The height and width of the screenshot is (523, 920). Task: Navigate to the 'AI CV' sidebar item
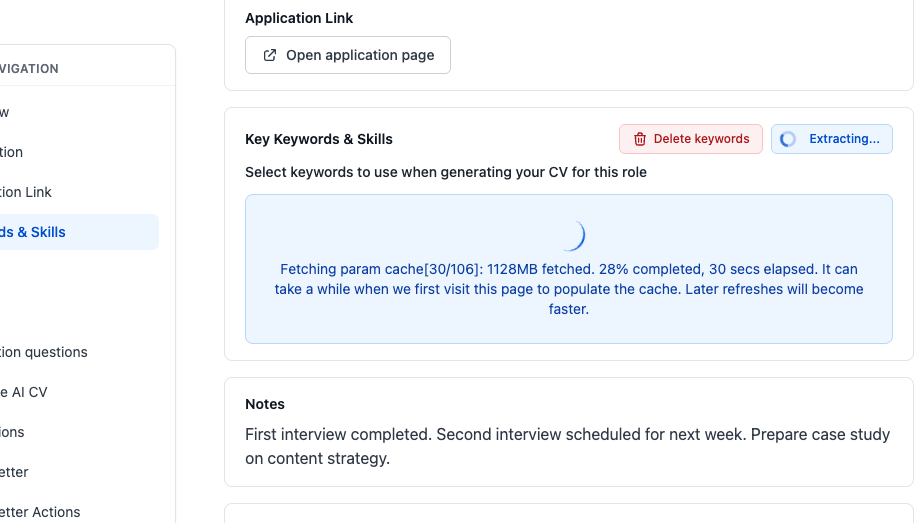24,392
